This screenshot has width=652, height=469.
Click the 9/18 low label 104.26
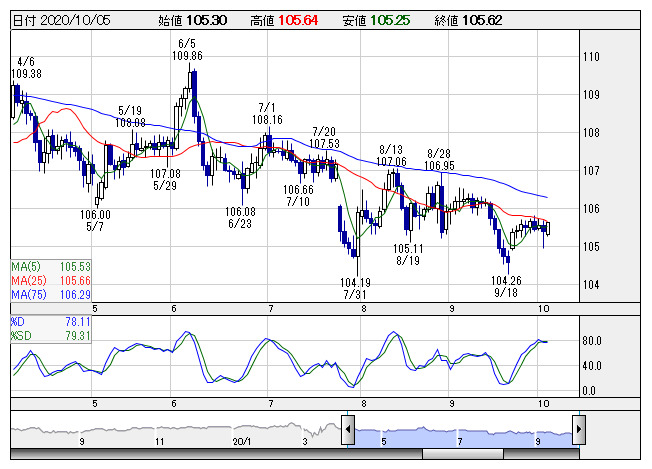pos(507,282)
